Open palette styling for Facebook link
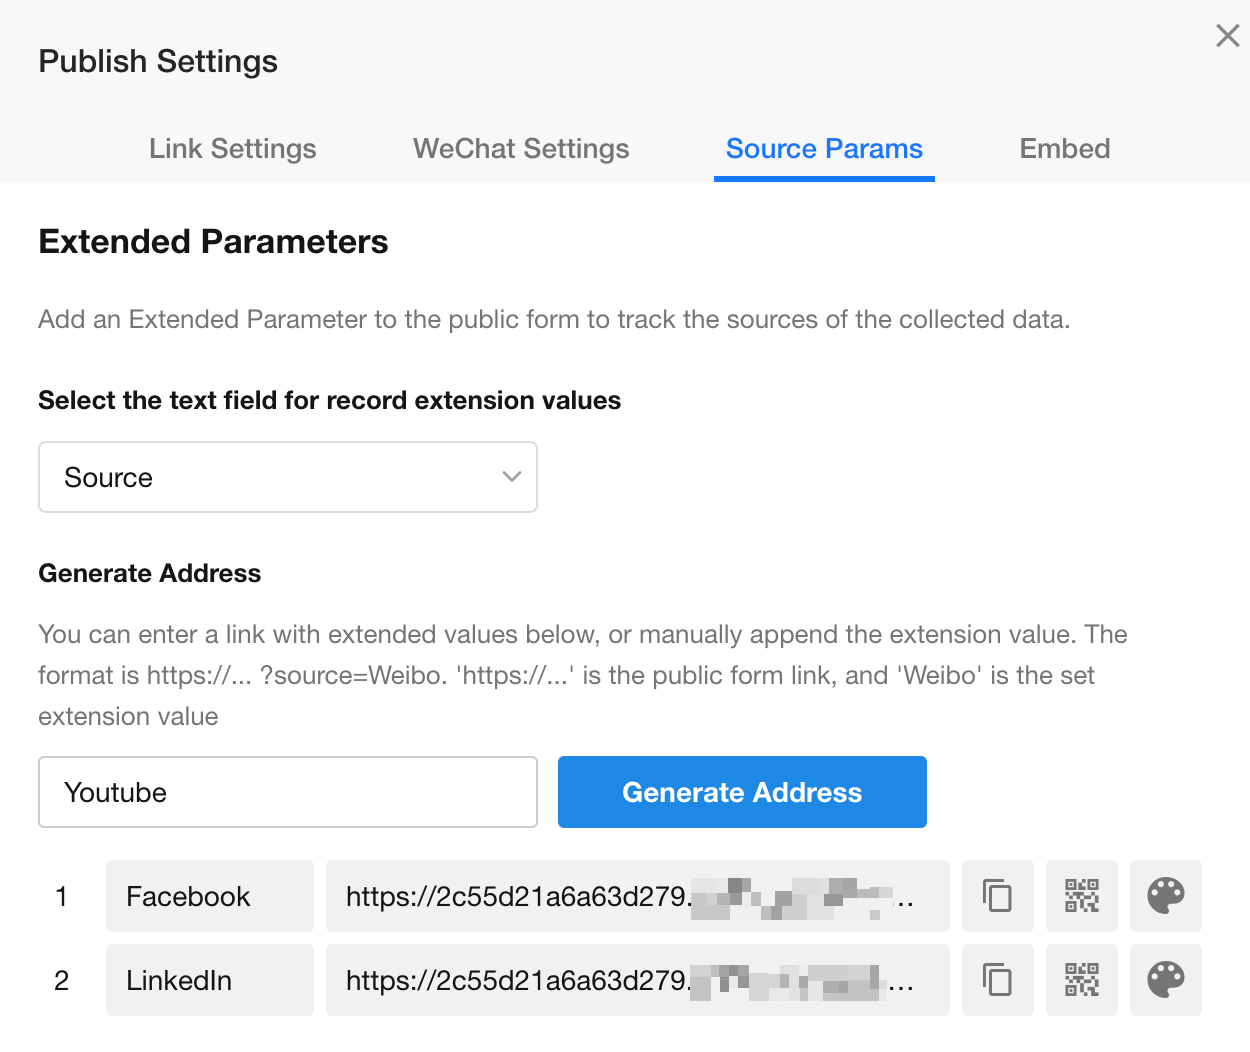 [1165, 896]
